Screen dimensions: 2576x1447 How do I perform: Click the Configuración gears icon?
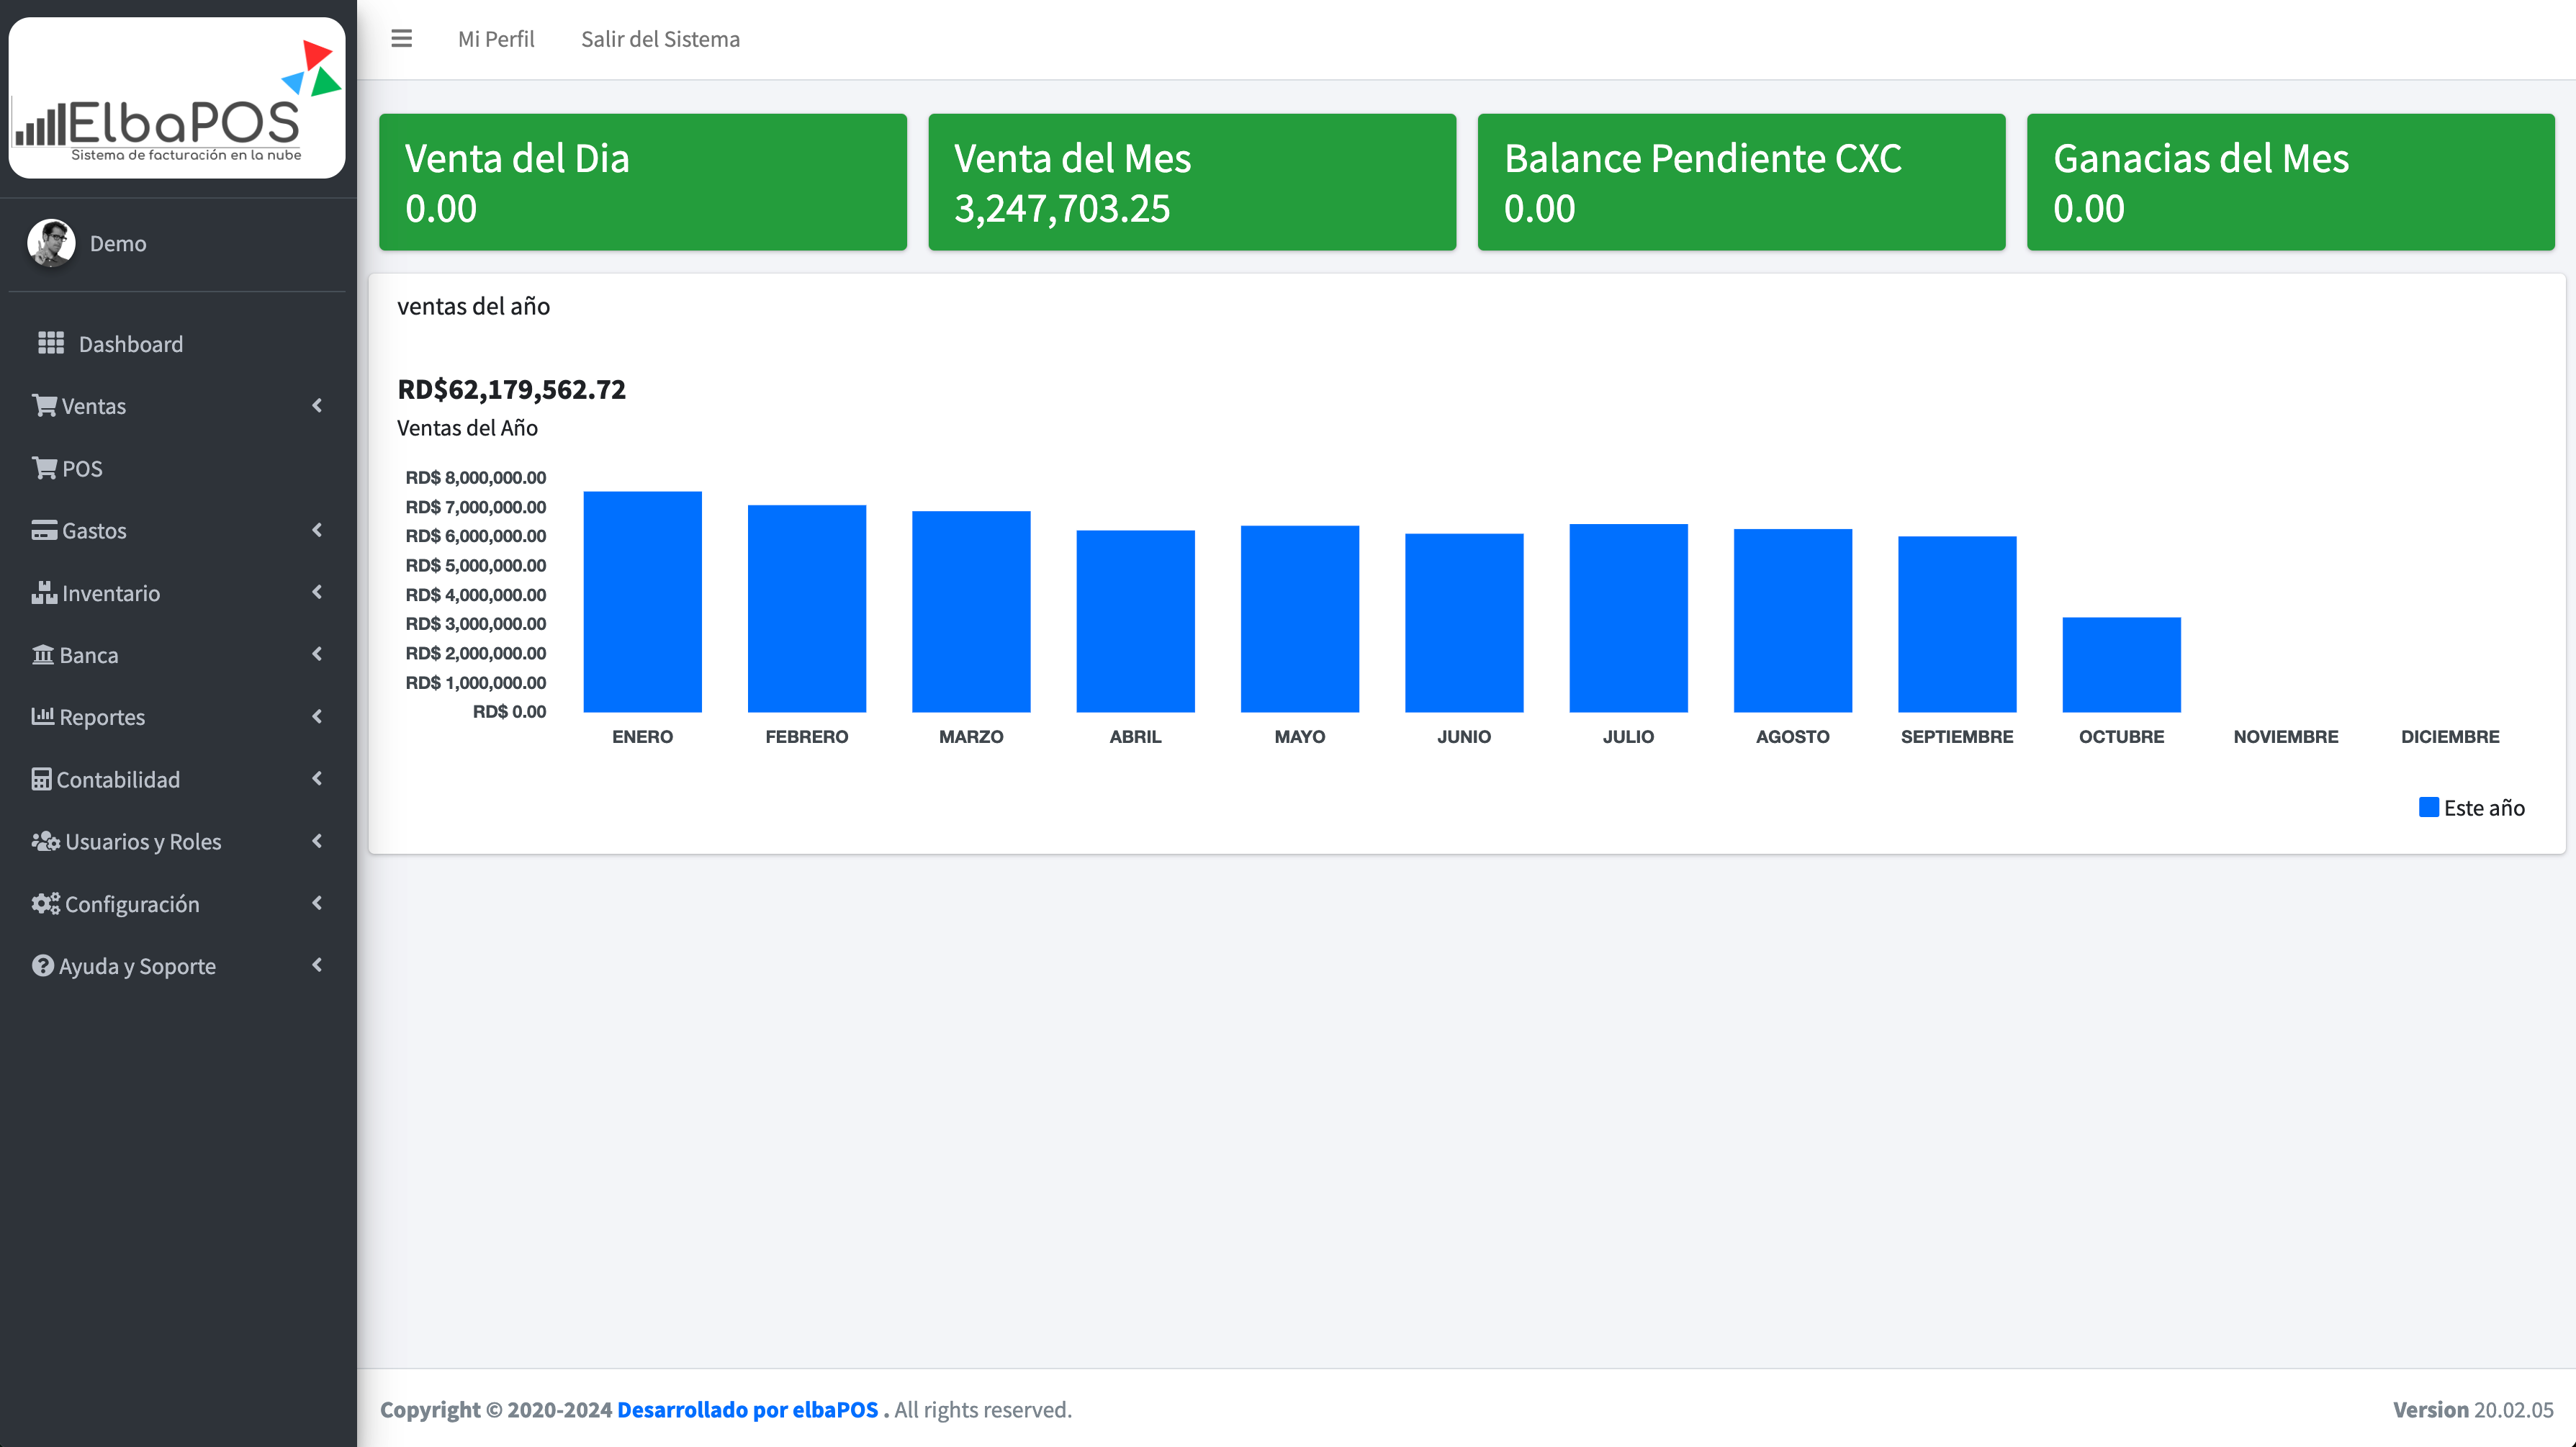click(x=45, y=903)
